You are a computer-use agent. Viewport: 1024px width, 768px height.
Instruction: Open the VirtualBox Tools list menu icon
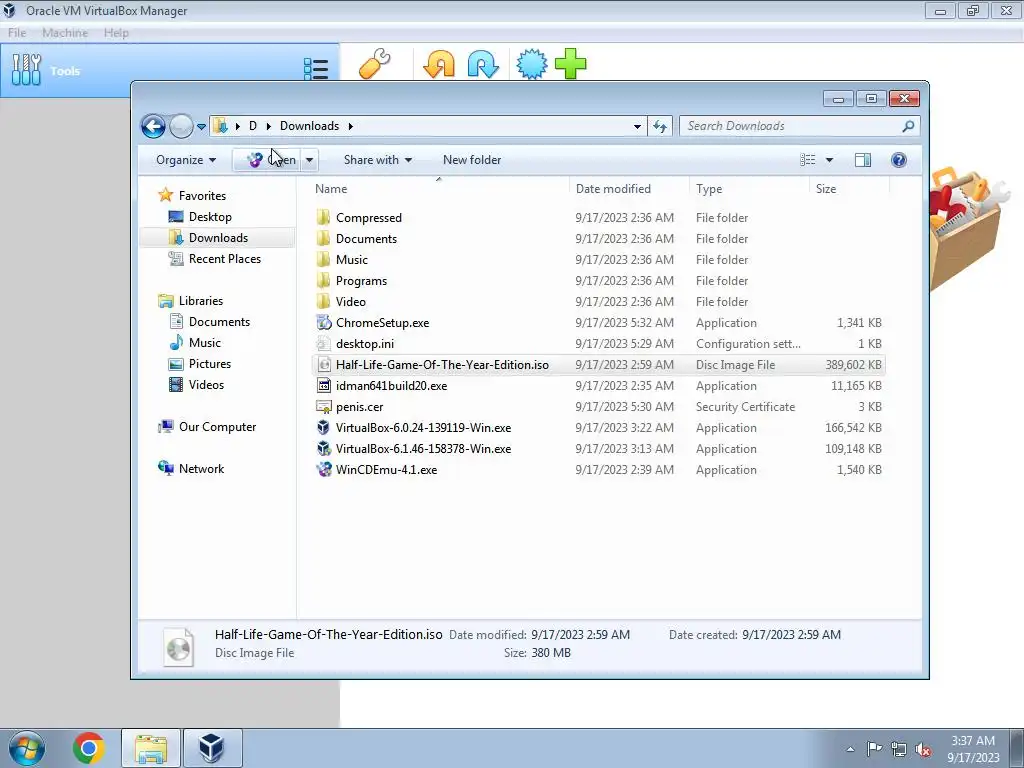pos(316,69)
